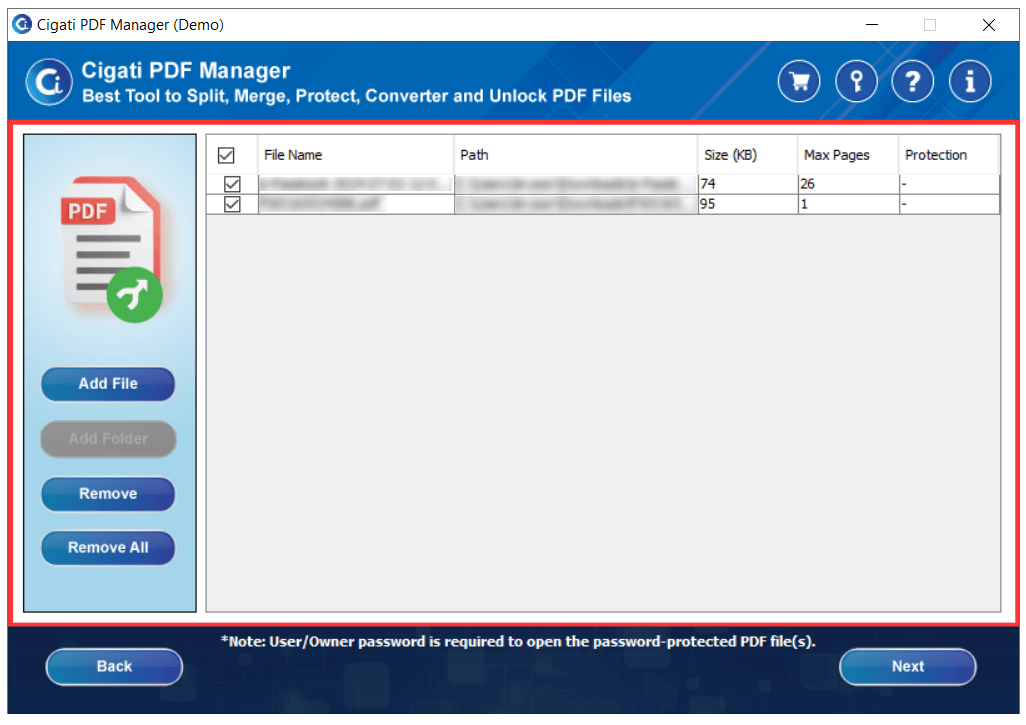
Task: Minimize the Cigati PDF Manager window
Action: (872, 25)
